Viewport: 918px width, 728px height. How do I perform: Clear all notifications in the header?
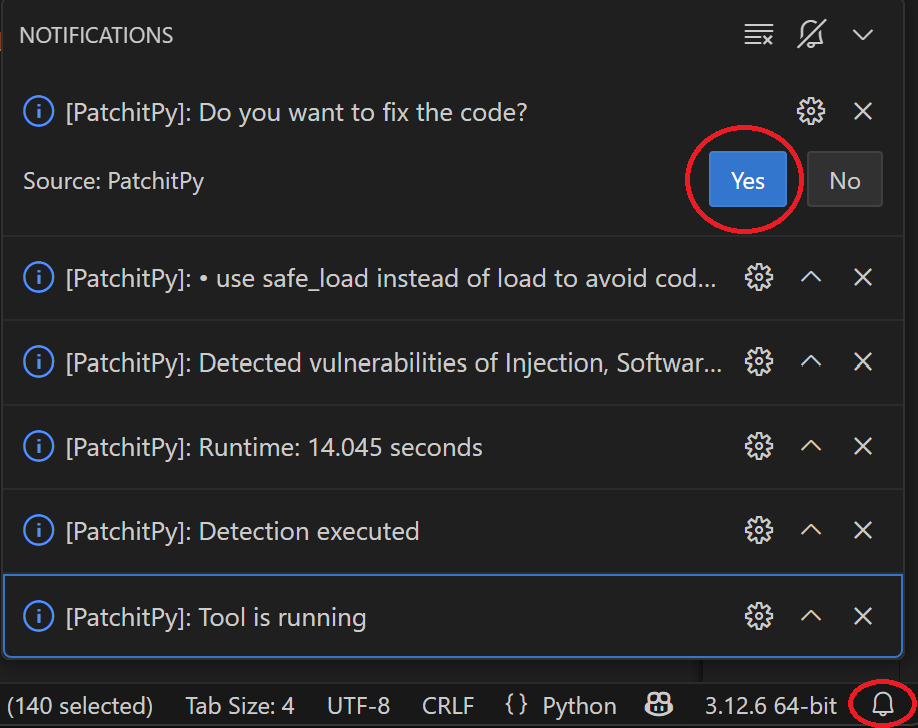(x=759, y=35)
